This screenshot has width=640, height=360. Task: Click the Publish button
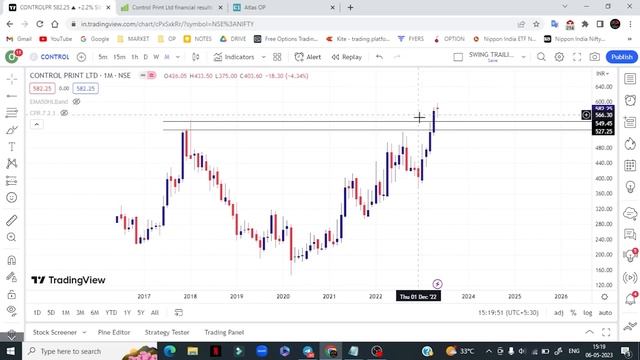pyautogui.click(x=622, y=57)
